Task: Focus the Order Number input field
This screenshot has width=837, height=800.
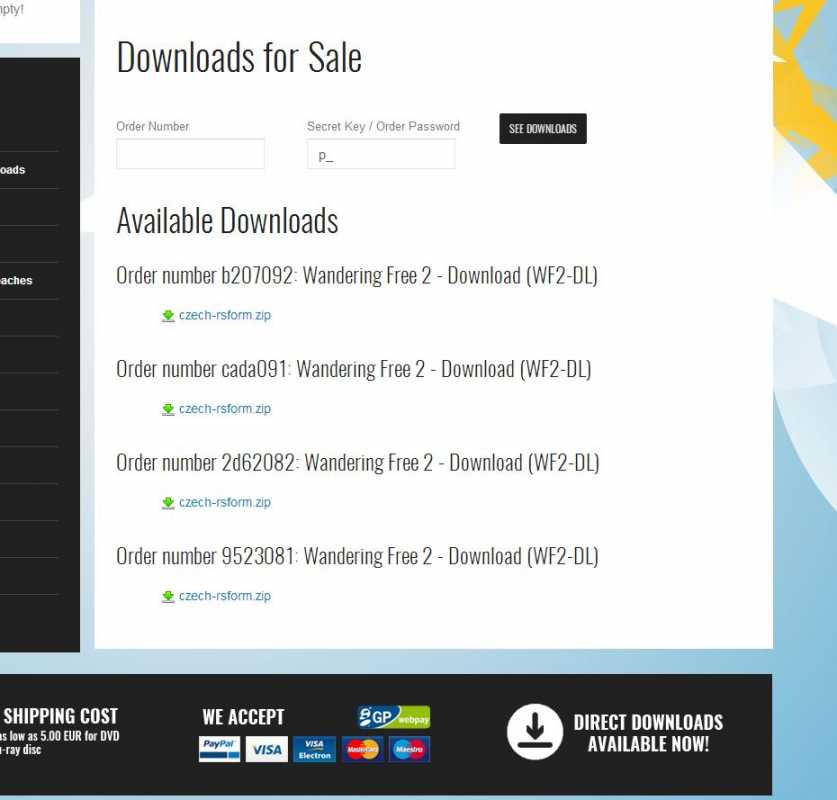Action: click(x=190, y=154)
